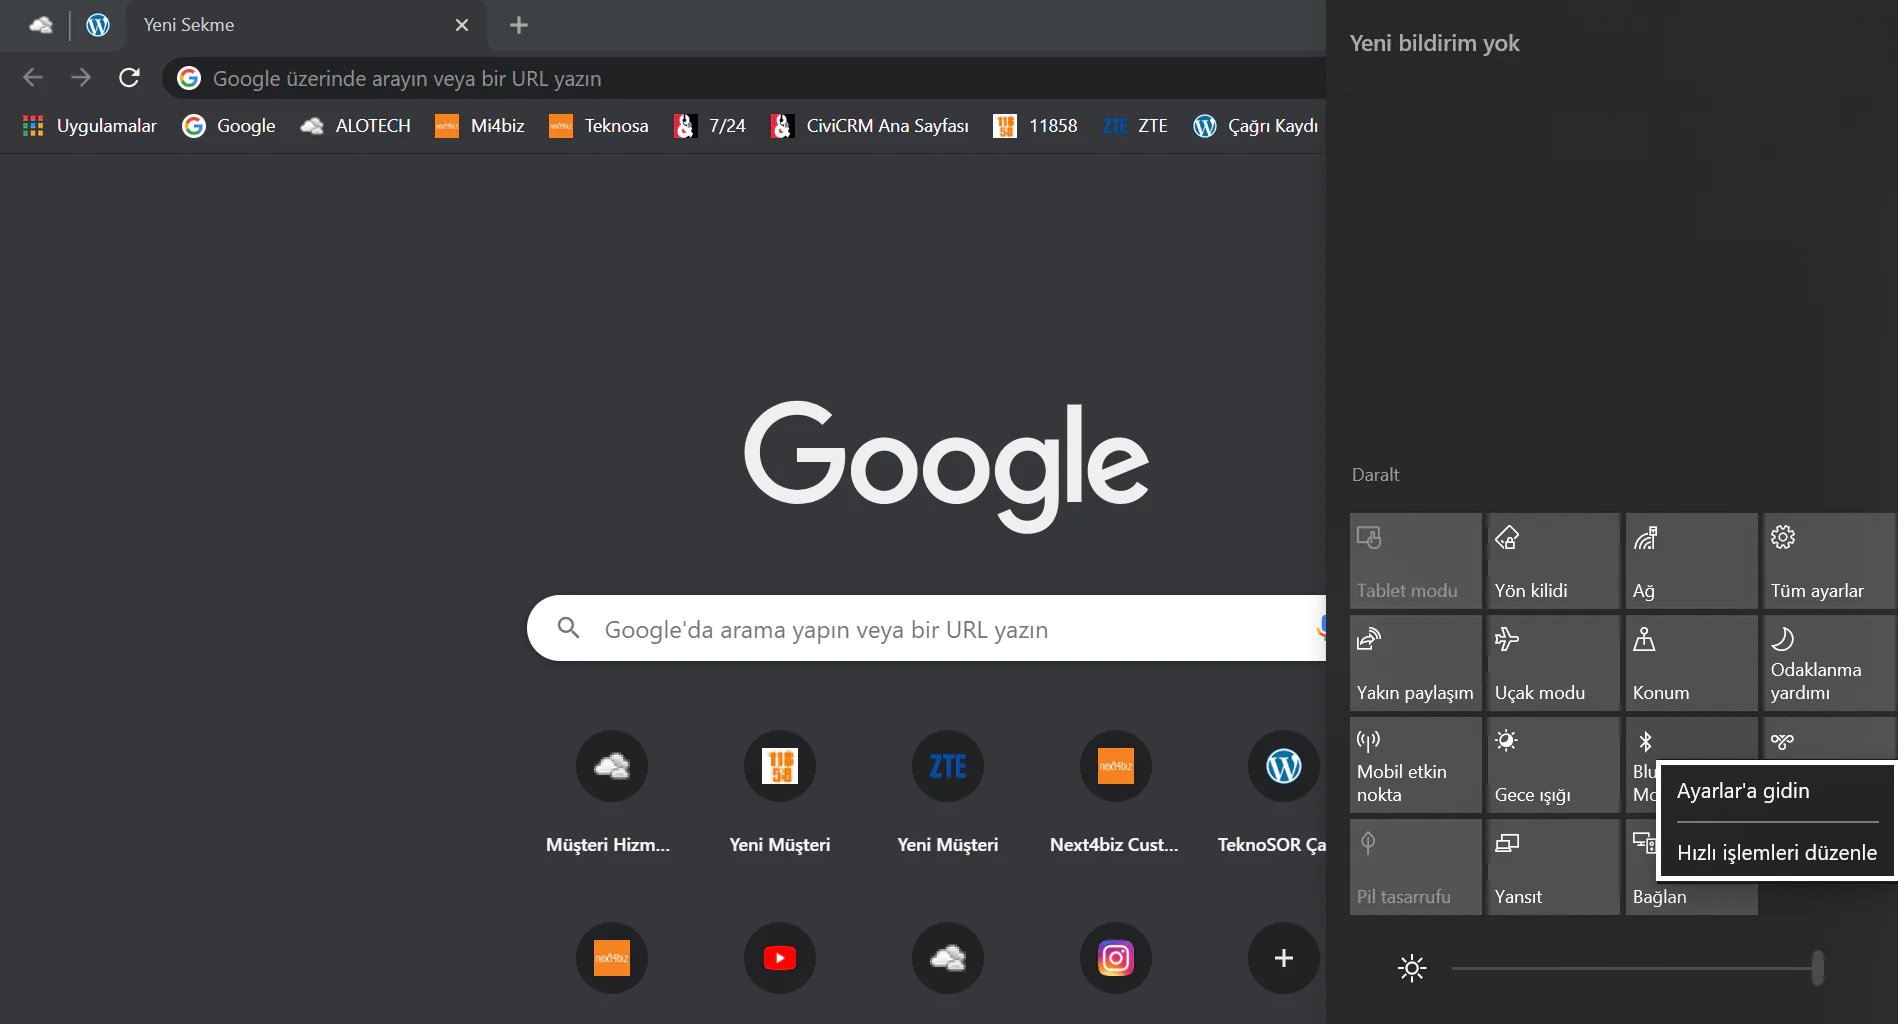Toggle Uçak modu quick action
The width and height of the screenshot is (1898, 1024).
[x=1552, y=663]
